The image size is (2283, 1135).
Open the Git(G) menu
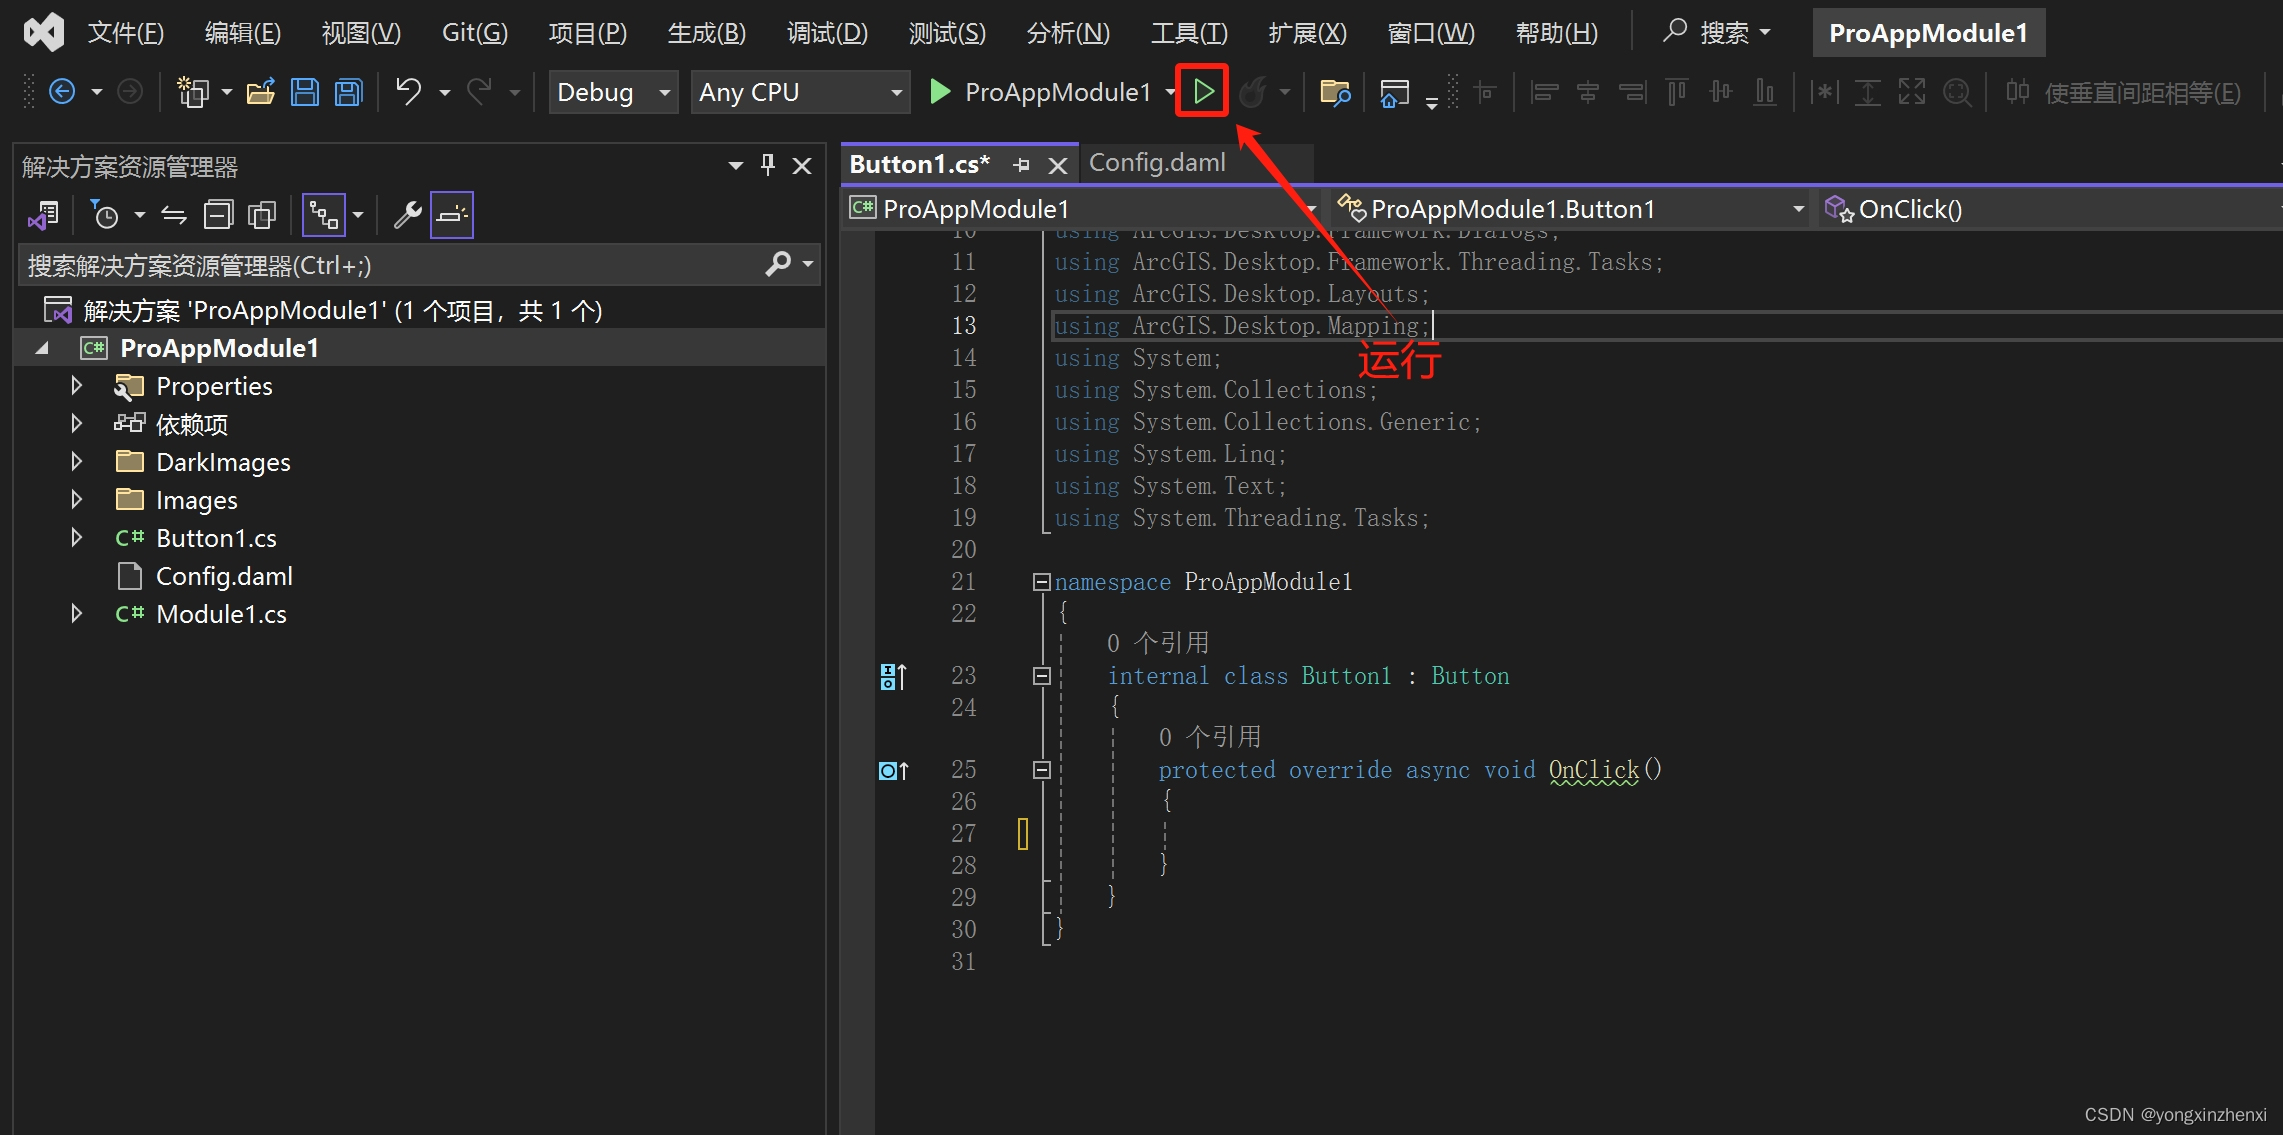pyautogui.click(x=475, y=33)
